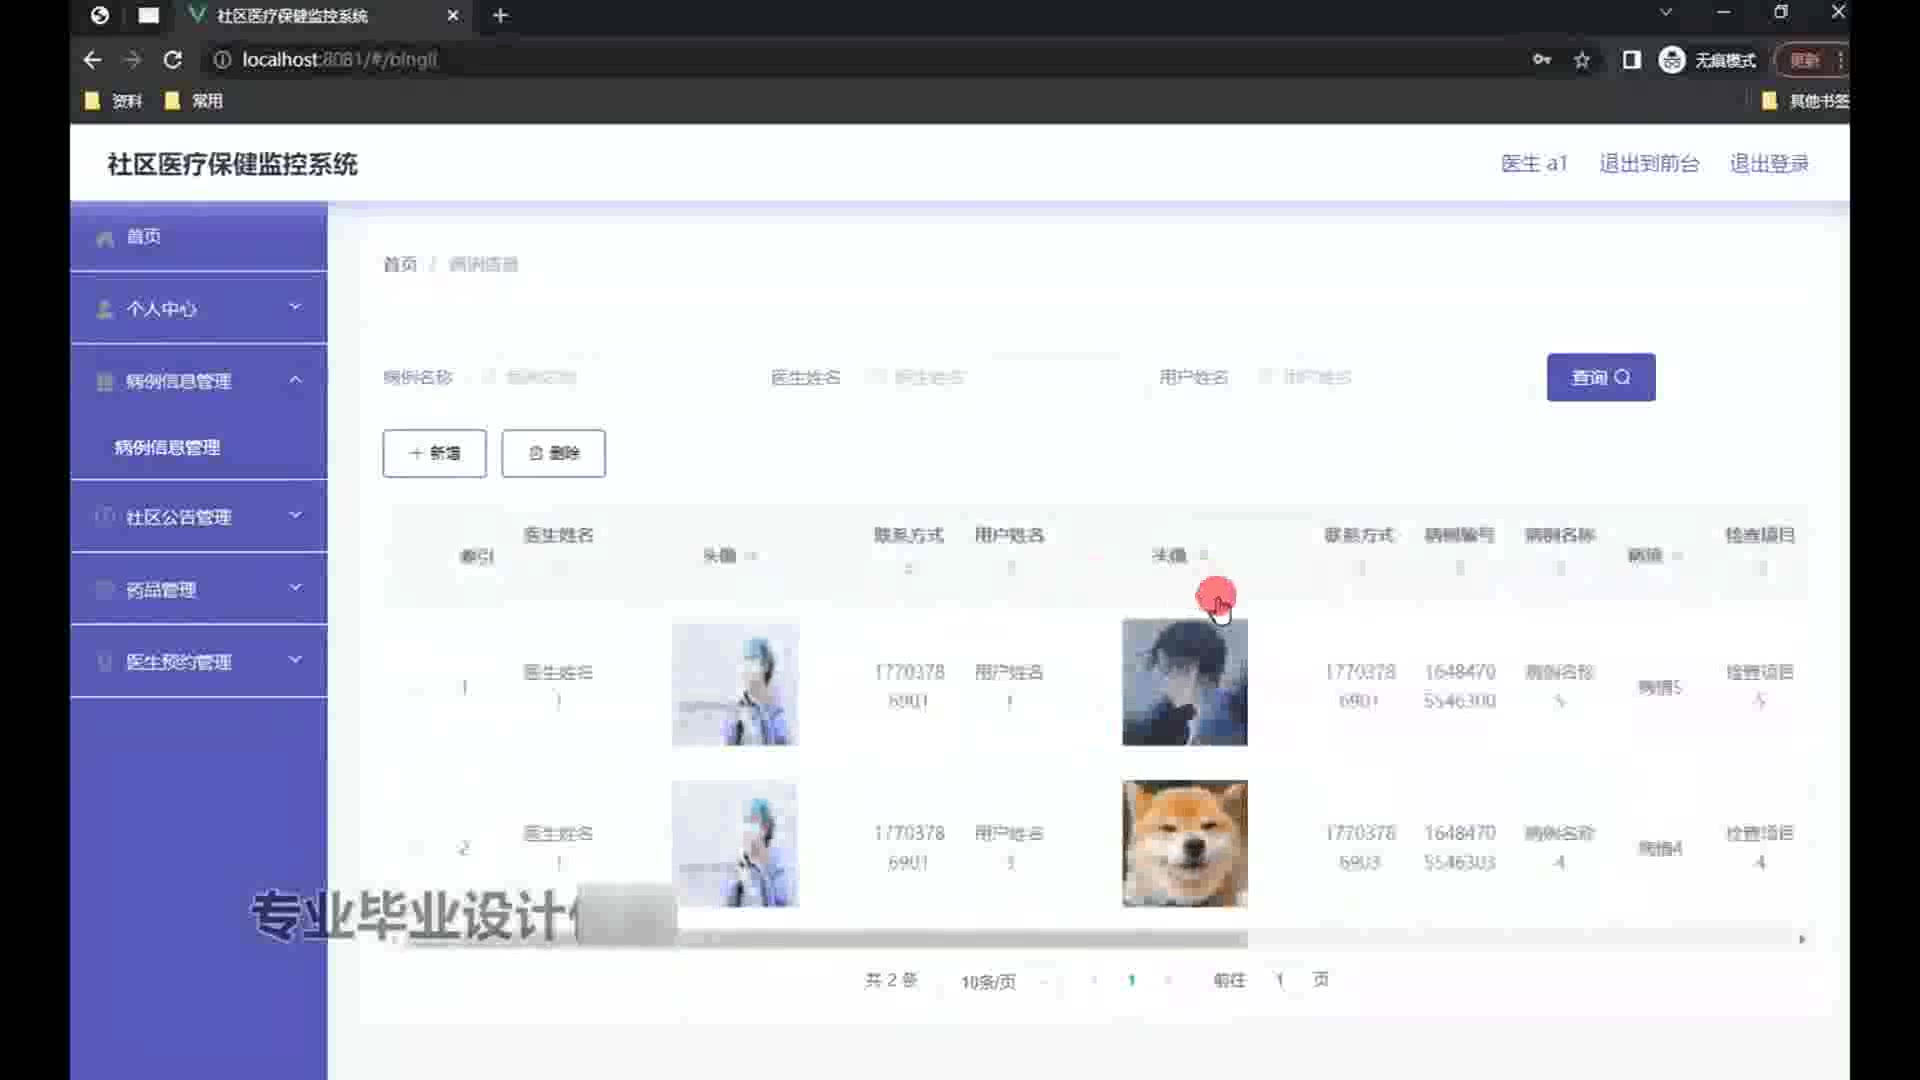Go back with the browser back arrow
Image resolution: width=1920 pixels, height=1080 pixels.
(92, 60)
